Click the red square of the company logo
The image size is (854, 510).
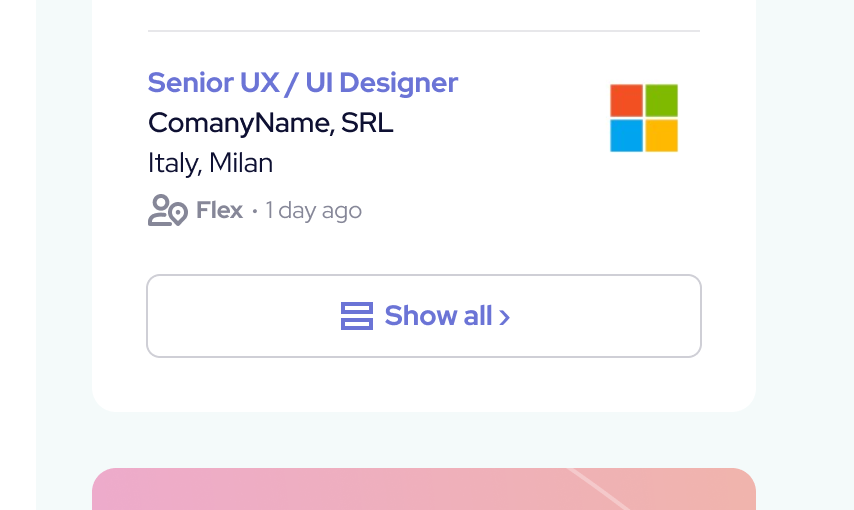tap(626, 100)
